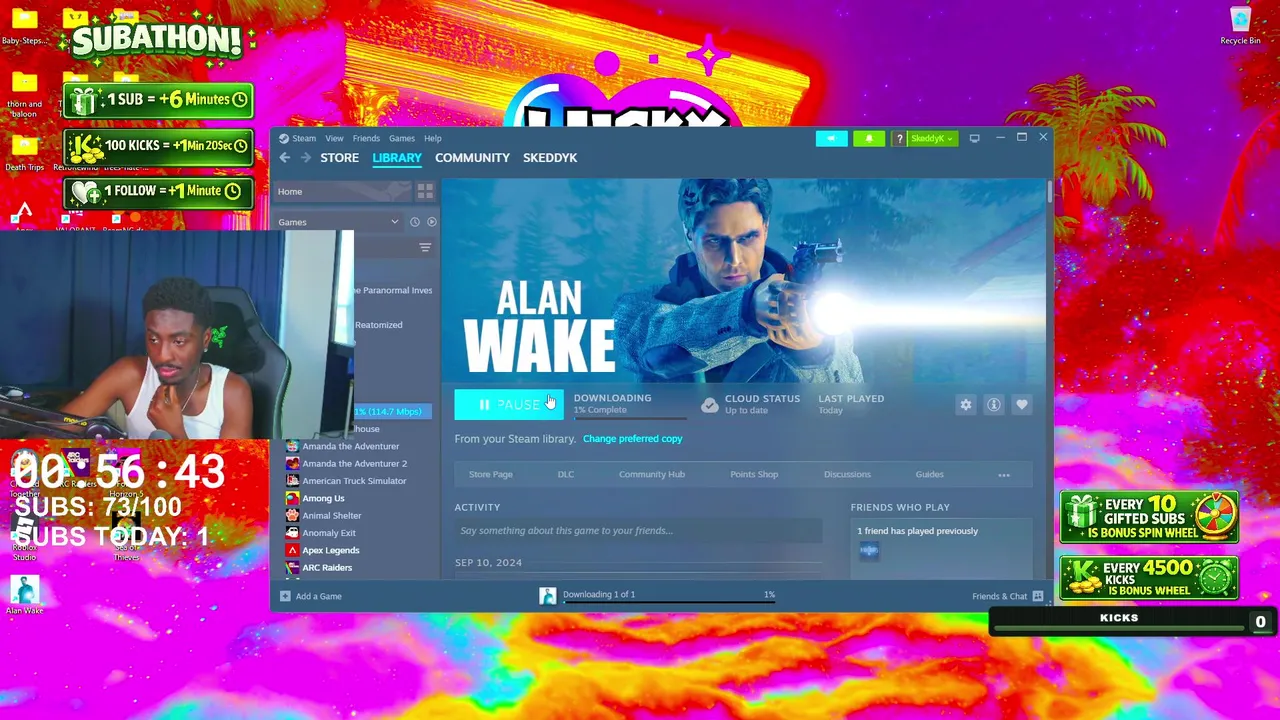Open Baby Steps desktop shortcut
The height and width of the screenshot is (720, 1280).
[24, 27]
